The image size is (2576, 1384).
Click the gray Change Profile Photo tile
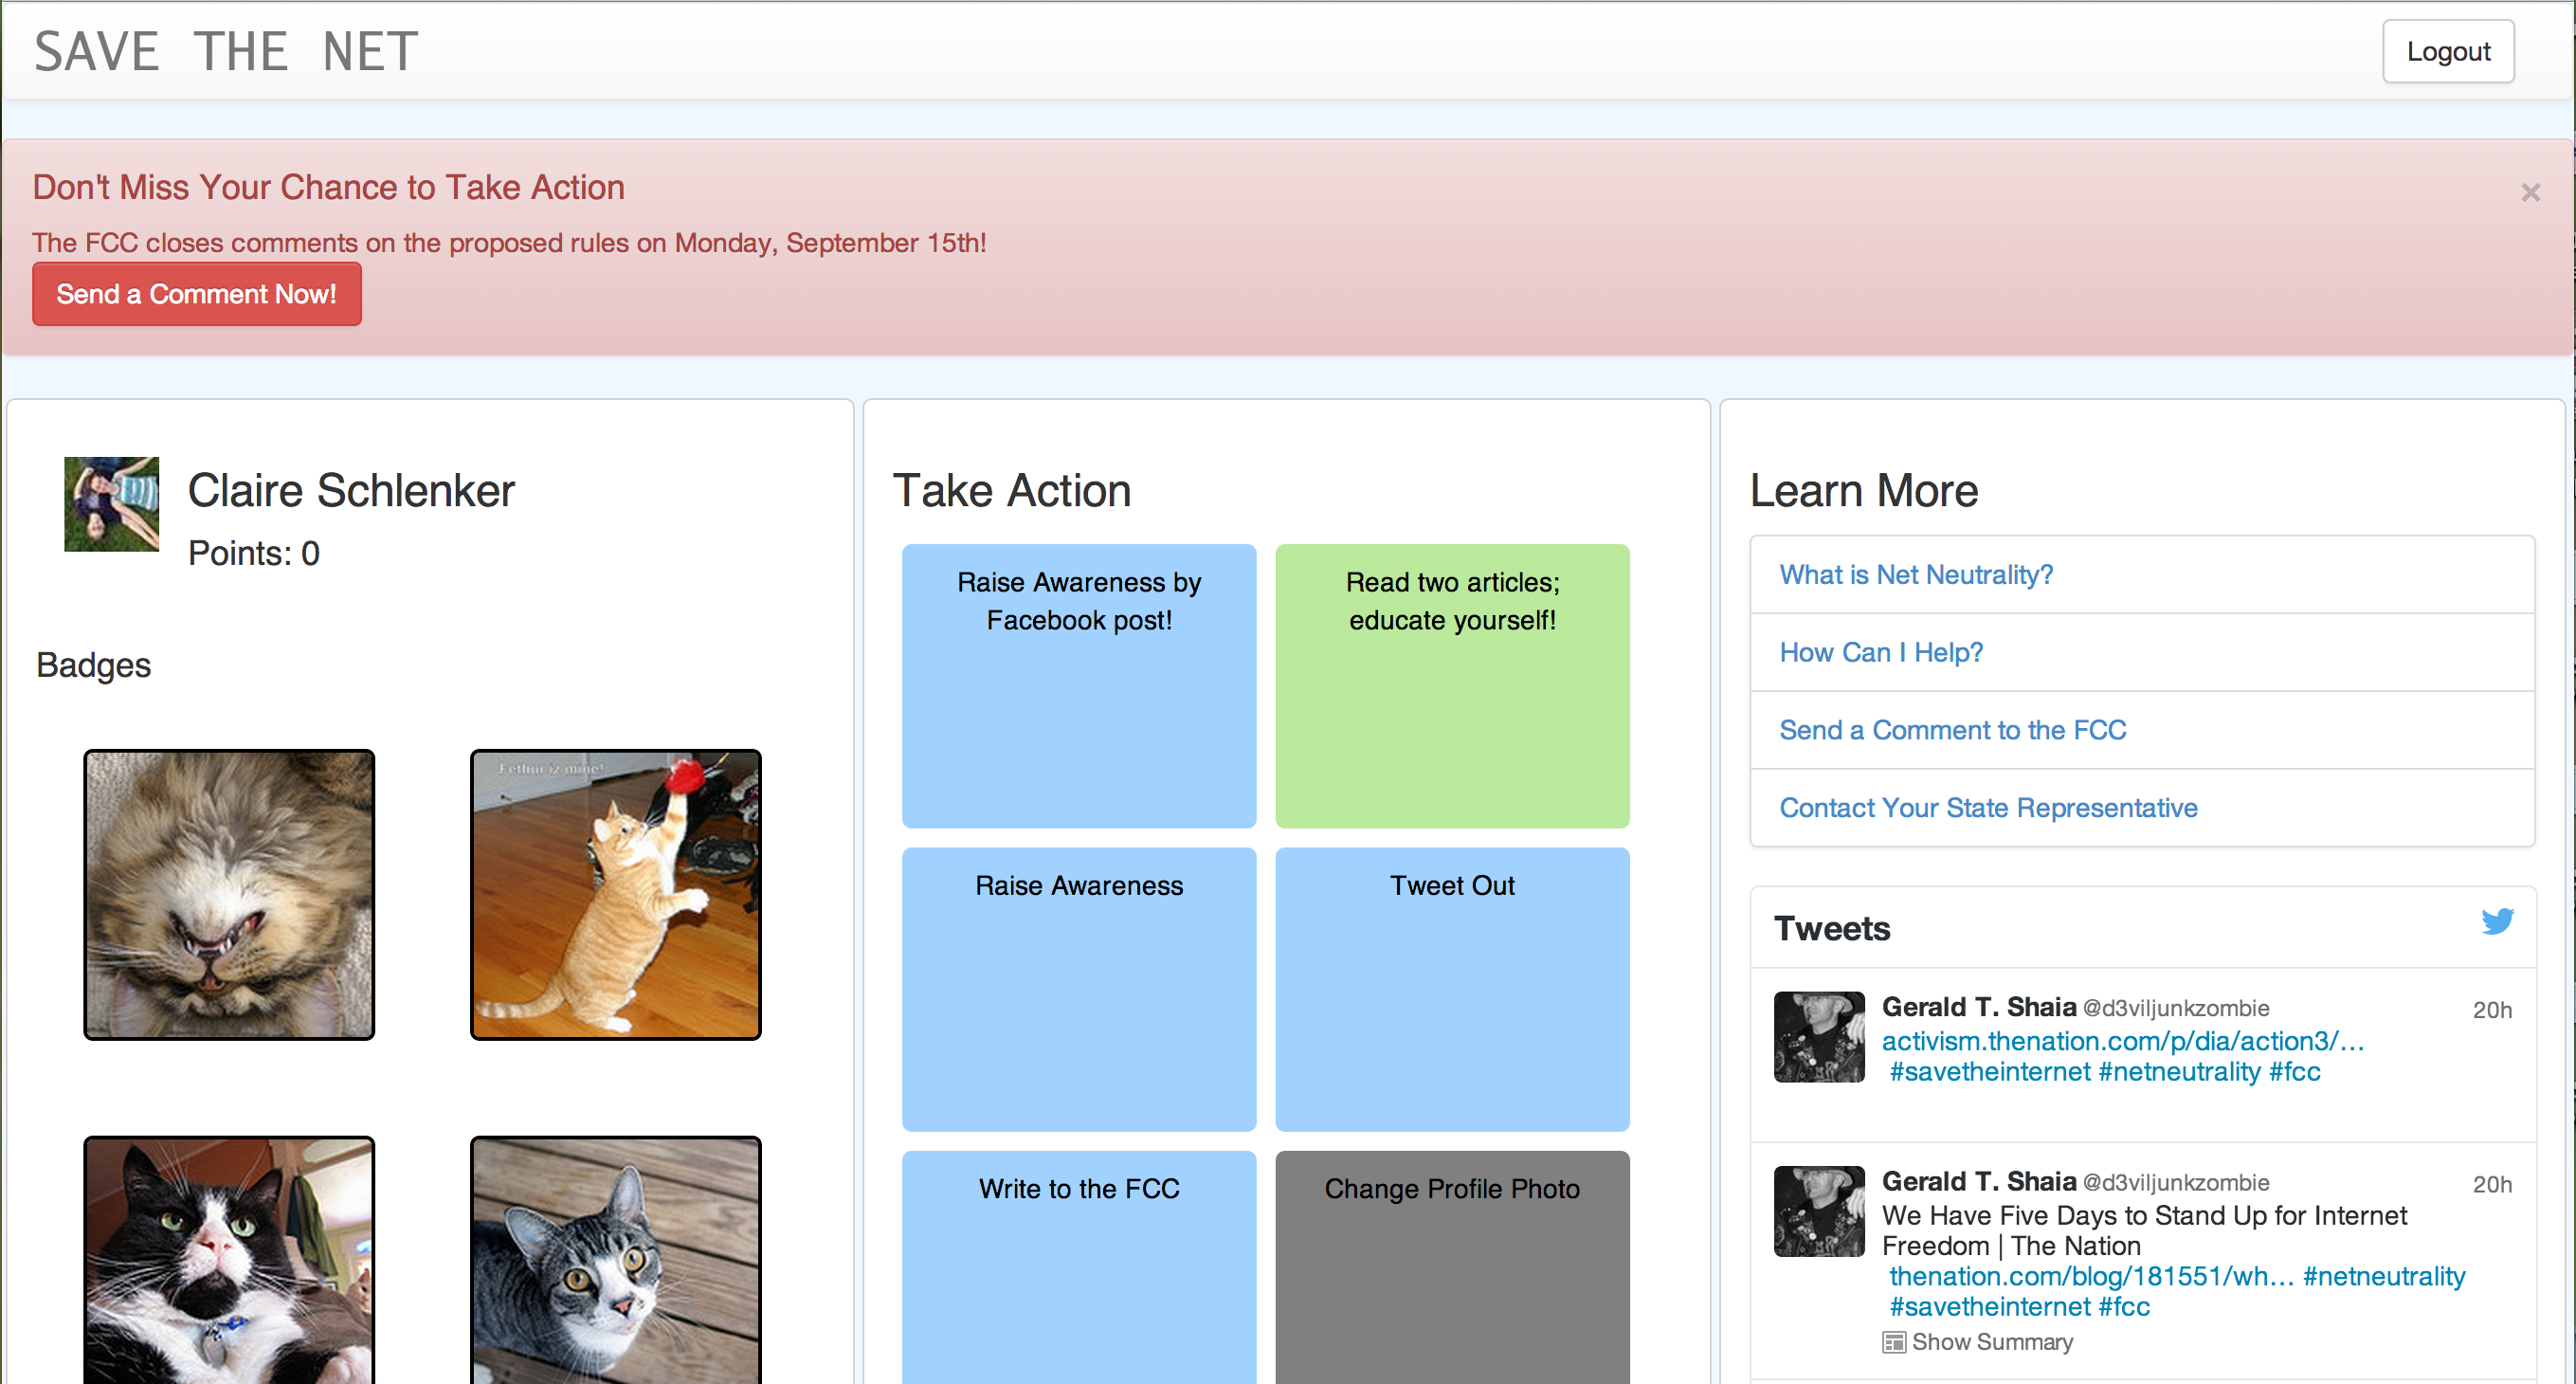1451,1266
